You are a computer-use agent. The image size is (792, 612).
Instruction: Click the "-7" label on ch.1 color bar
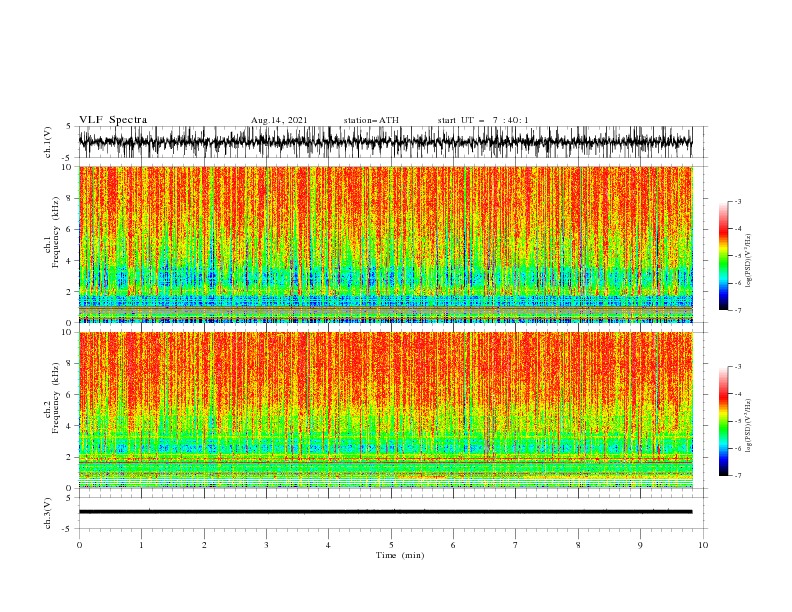point(737,310)
